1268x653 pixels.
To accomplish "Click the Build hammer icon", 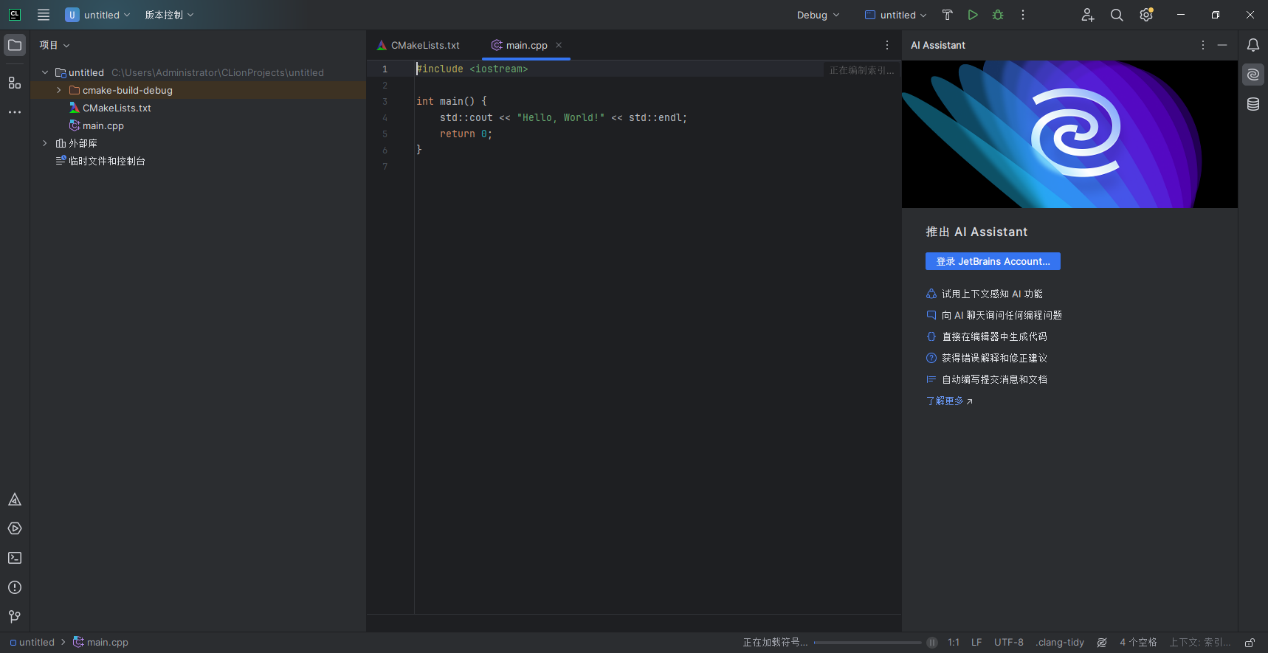I will point(947,15).
